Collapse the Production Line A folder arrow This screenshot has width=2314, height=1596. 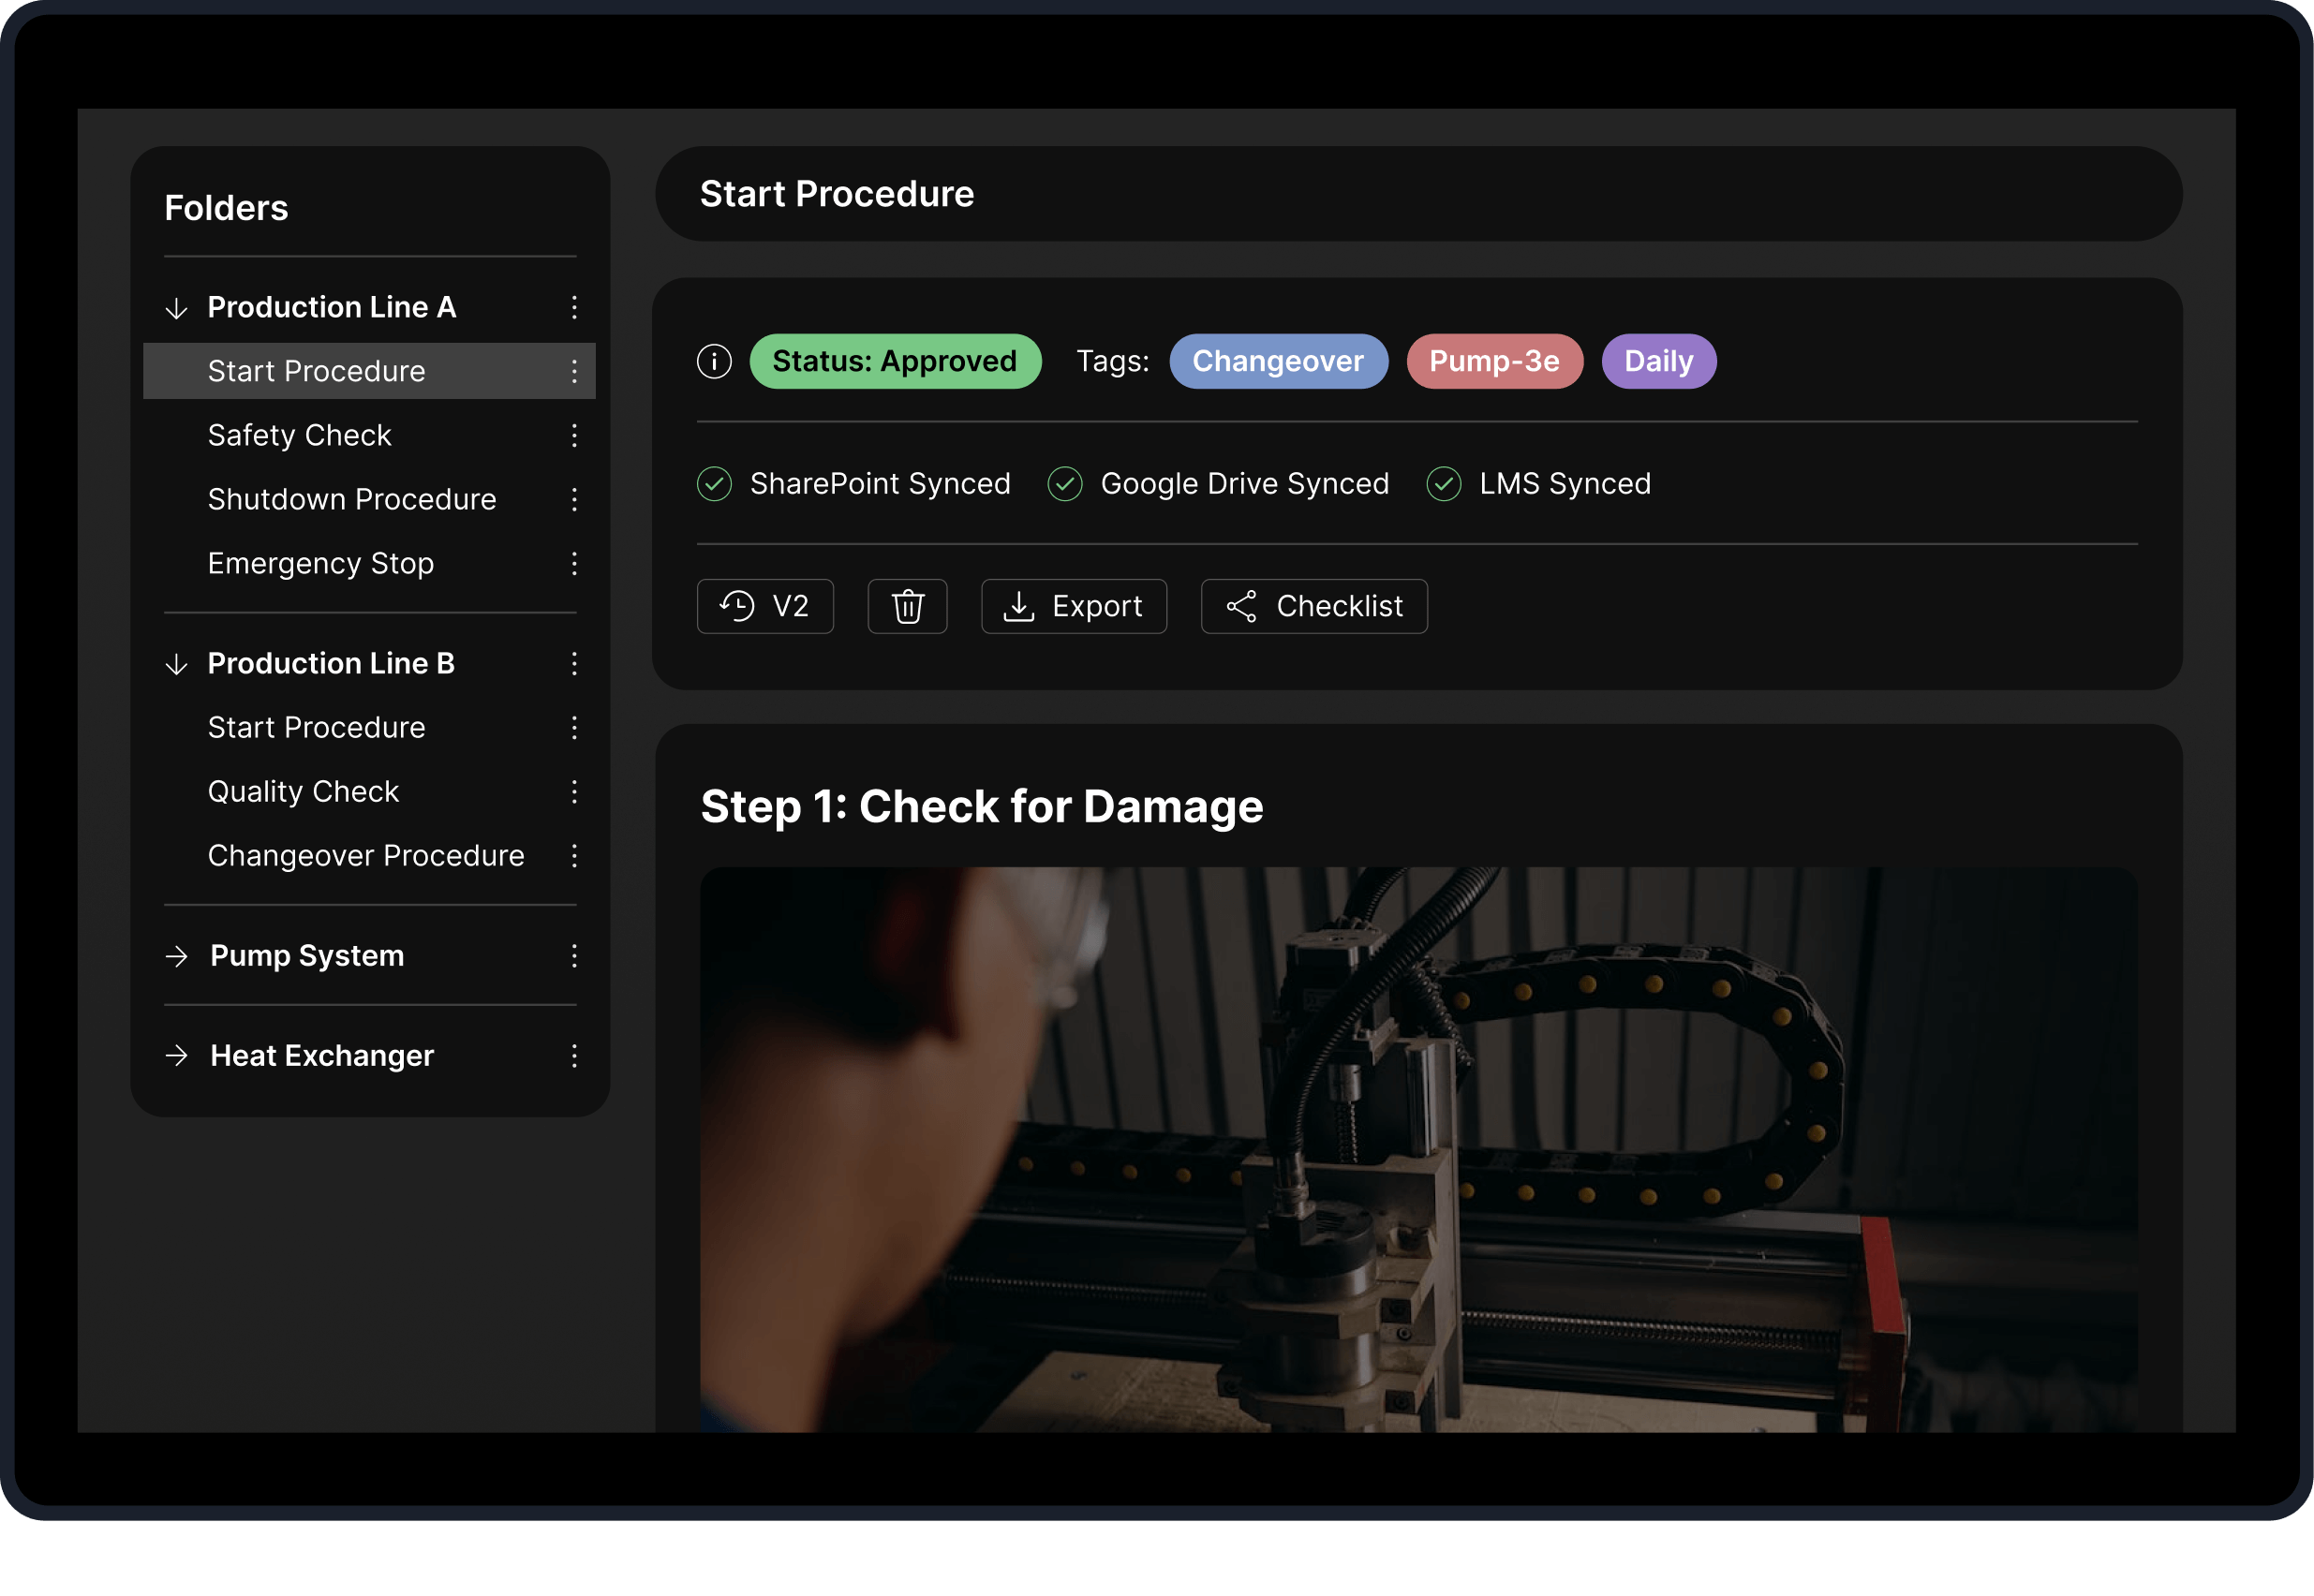pos(177,308)
